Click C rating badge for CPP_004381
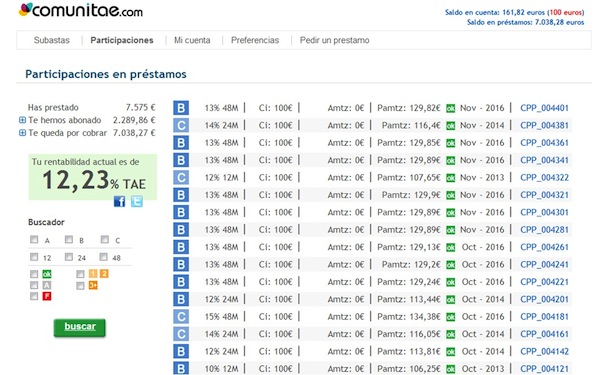The height and width of the screenshot is (375, 600). pyautogui.click(x=181, y=125)
